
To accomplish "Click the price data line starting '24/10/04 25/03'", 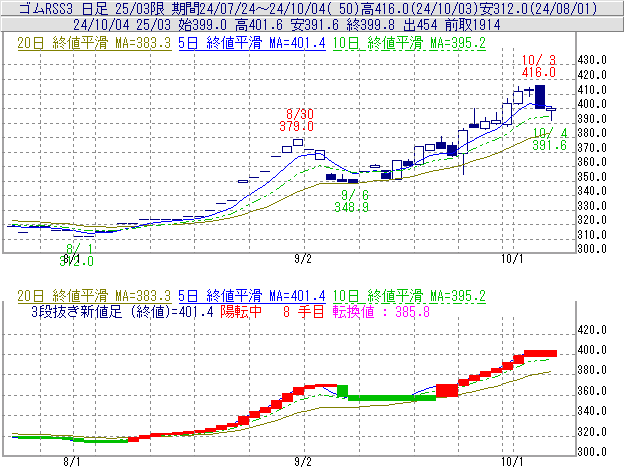I will click(287, 25).
